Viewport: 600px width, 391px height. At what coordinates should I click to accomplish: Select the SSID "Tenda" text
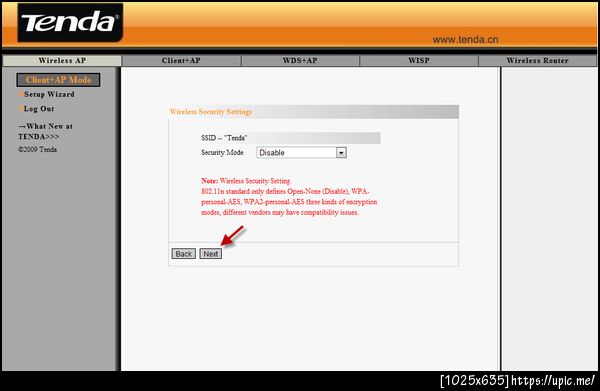pyautogui.click(x=224, y=138)
